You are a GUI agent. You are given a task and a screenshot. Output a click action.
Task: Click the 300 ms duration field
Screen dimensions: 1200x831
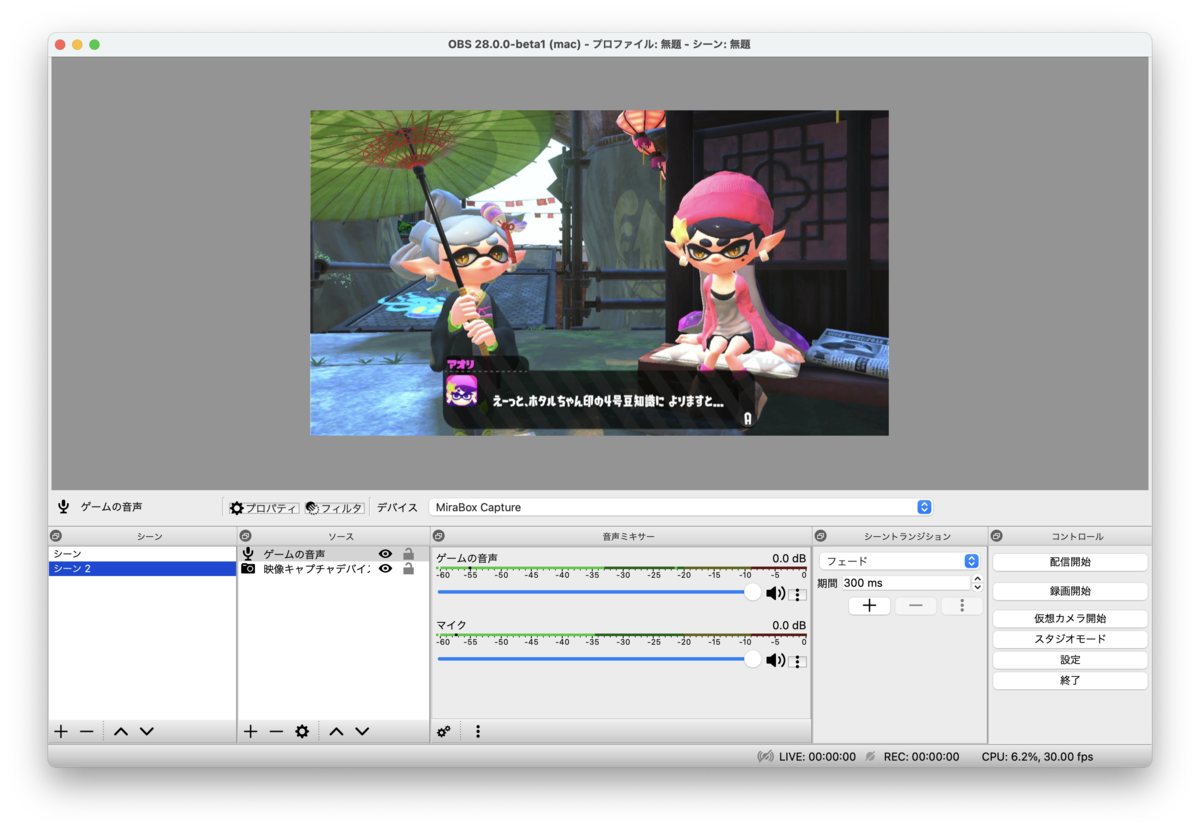pos(906,583)
